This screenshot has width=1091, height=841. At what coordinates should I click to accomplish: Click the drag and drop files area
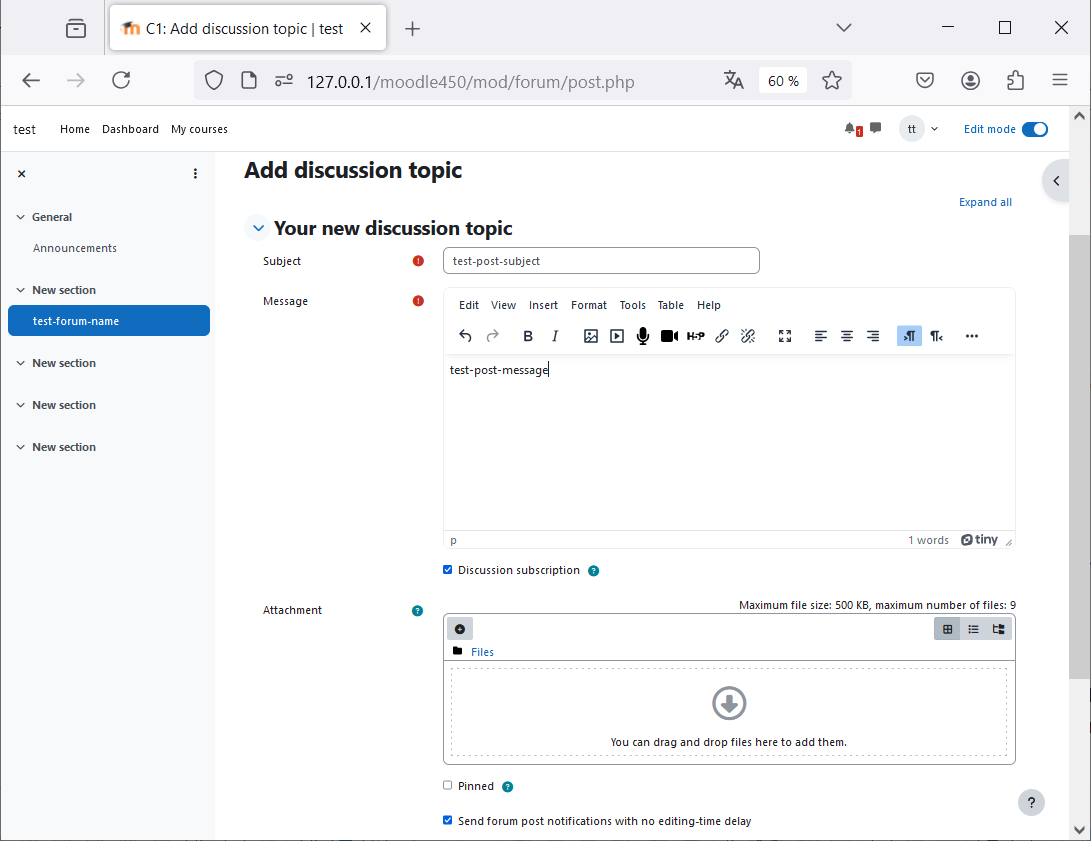[x=728, y=712]
